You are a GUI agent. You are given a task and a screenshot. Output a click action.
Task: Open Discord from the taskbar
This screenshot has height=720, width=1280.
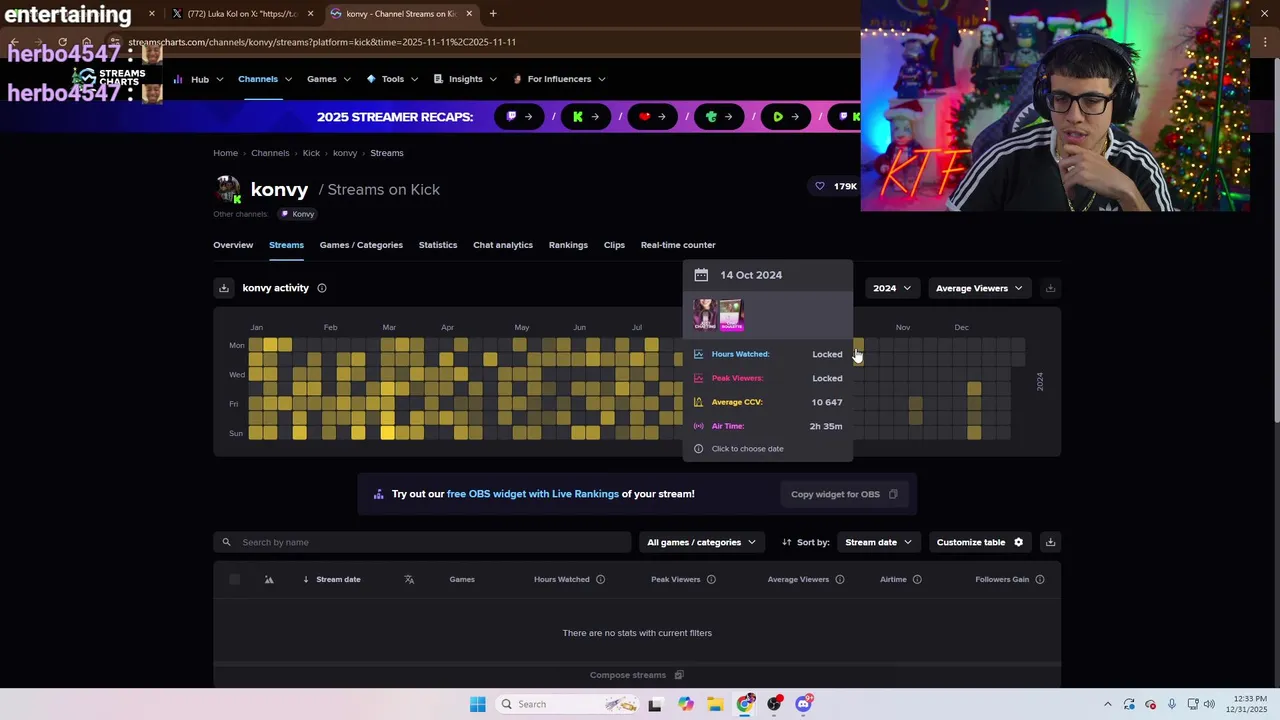[x=804, y=704]
